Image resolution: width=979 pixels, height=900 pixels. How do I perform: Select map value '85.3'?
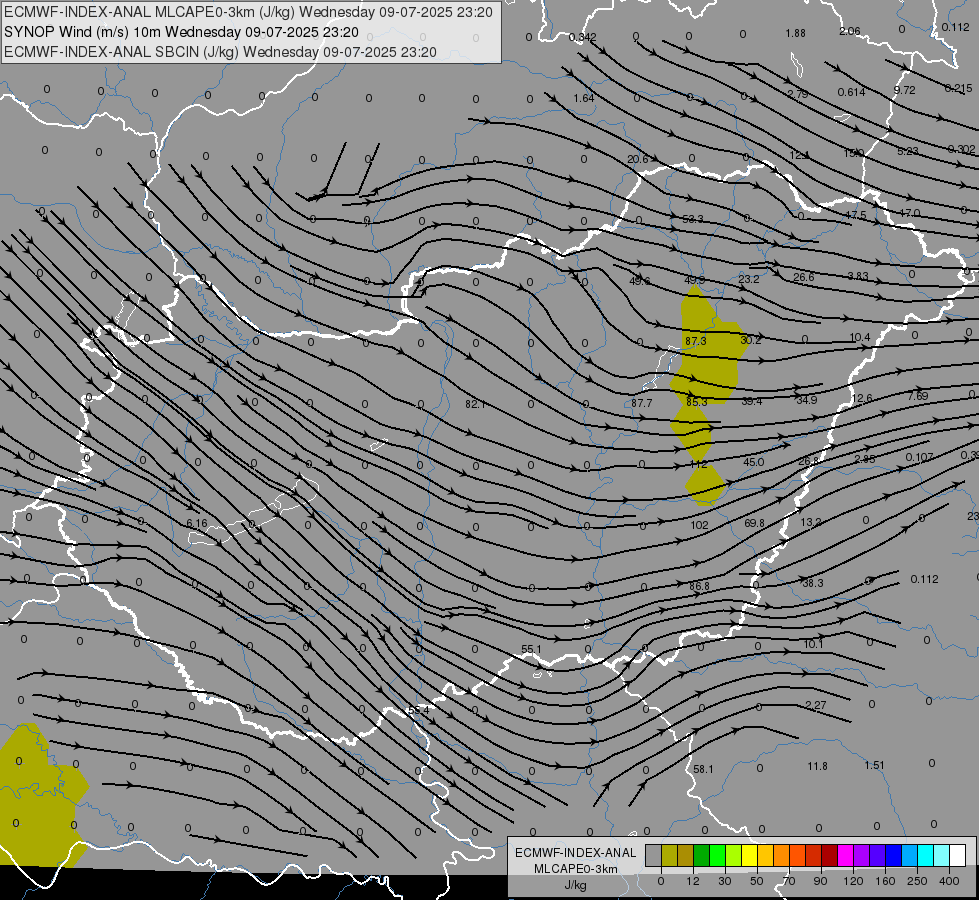pyautogui.click(x=697, y=402)
